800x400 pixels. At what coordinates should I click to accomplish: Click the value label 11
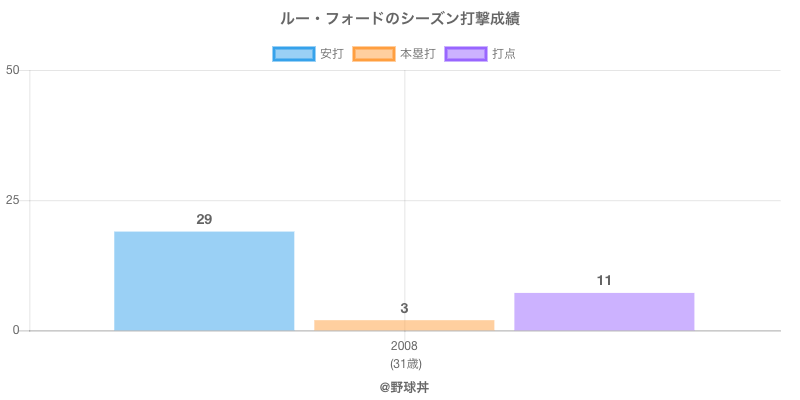coord(604,280)
